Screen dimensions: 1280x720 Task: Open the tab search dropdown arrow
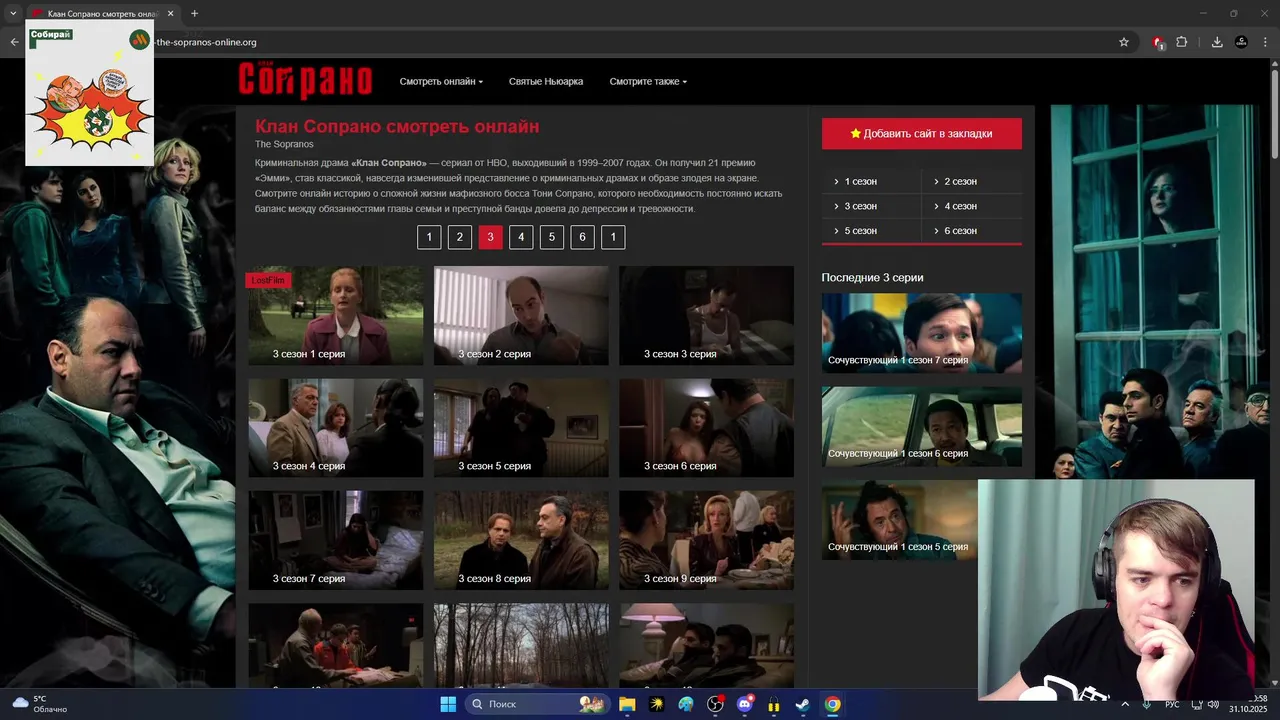(13, 13)
